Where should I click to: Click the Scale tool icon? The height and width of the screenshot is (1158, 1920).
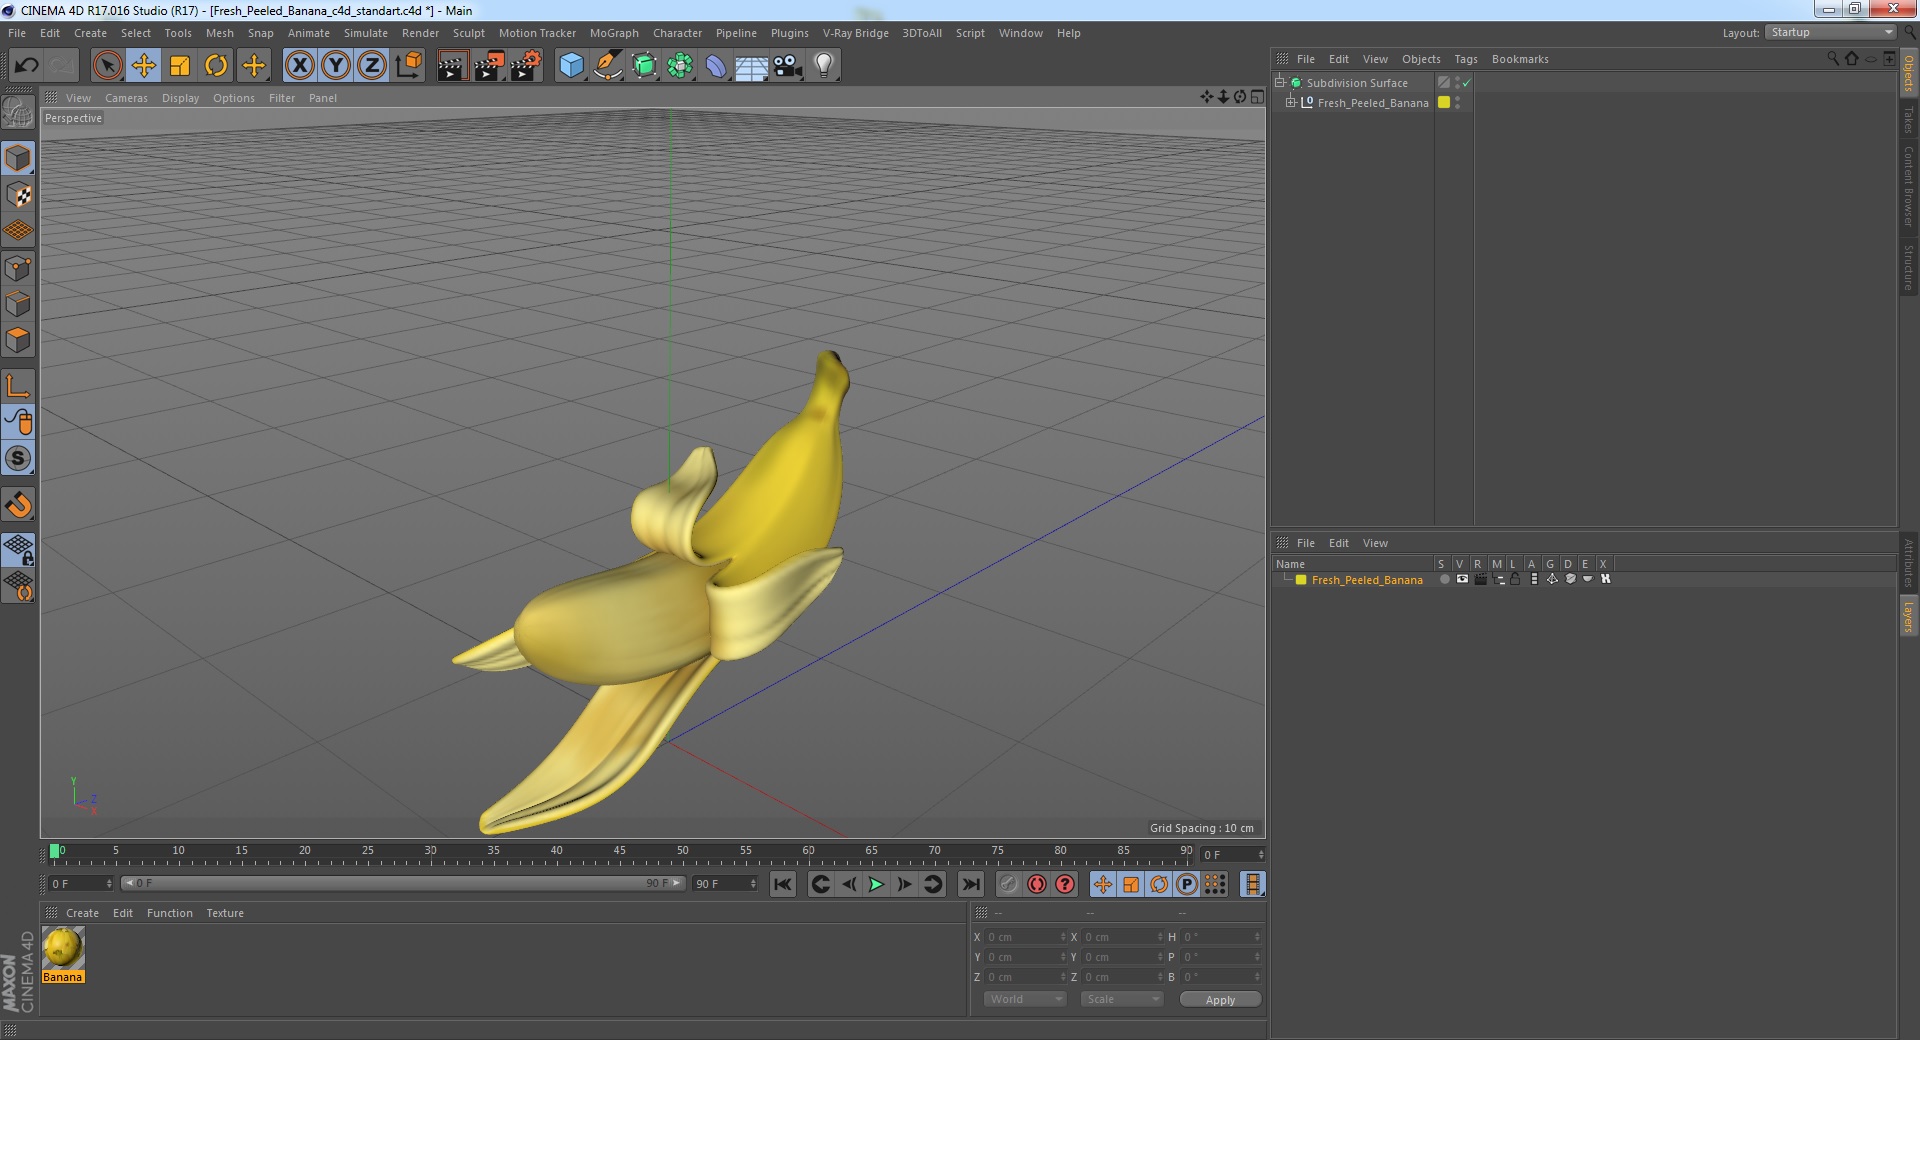click(180, 66)
